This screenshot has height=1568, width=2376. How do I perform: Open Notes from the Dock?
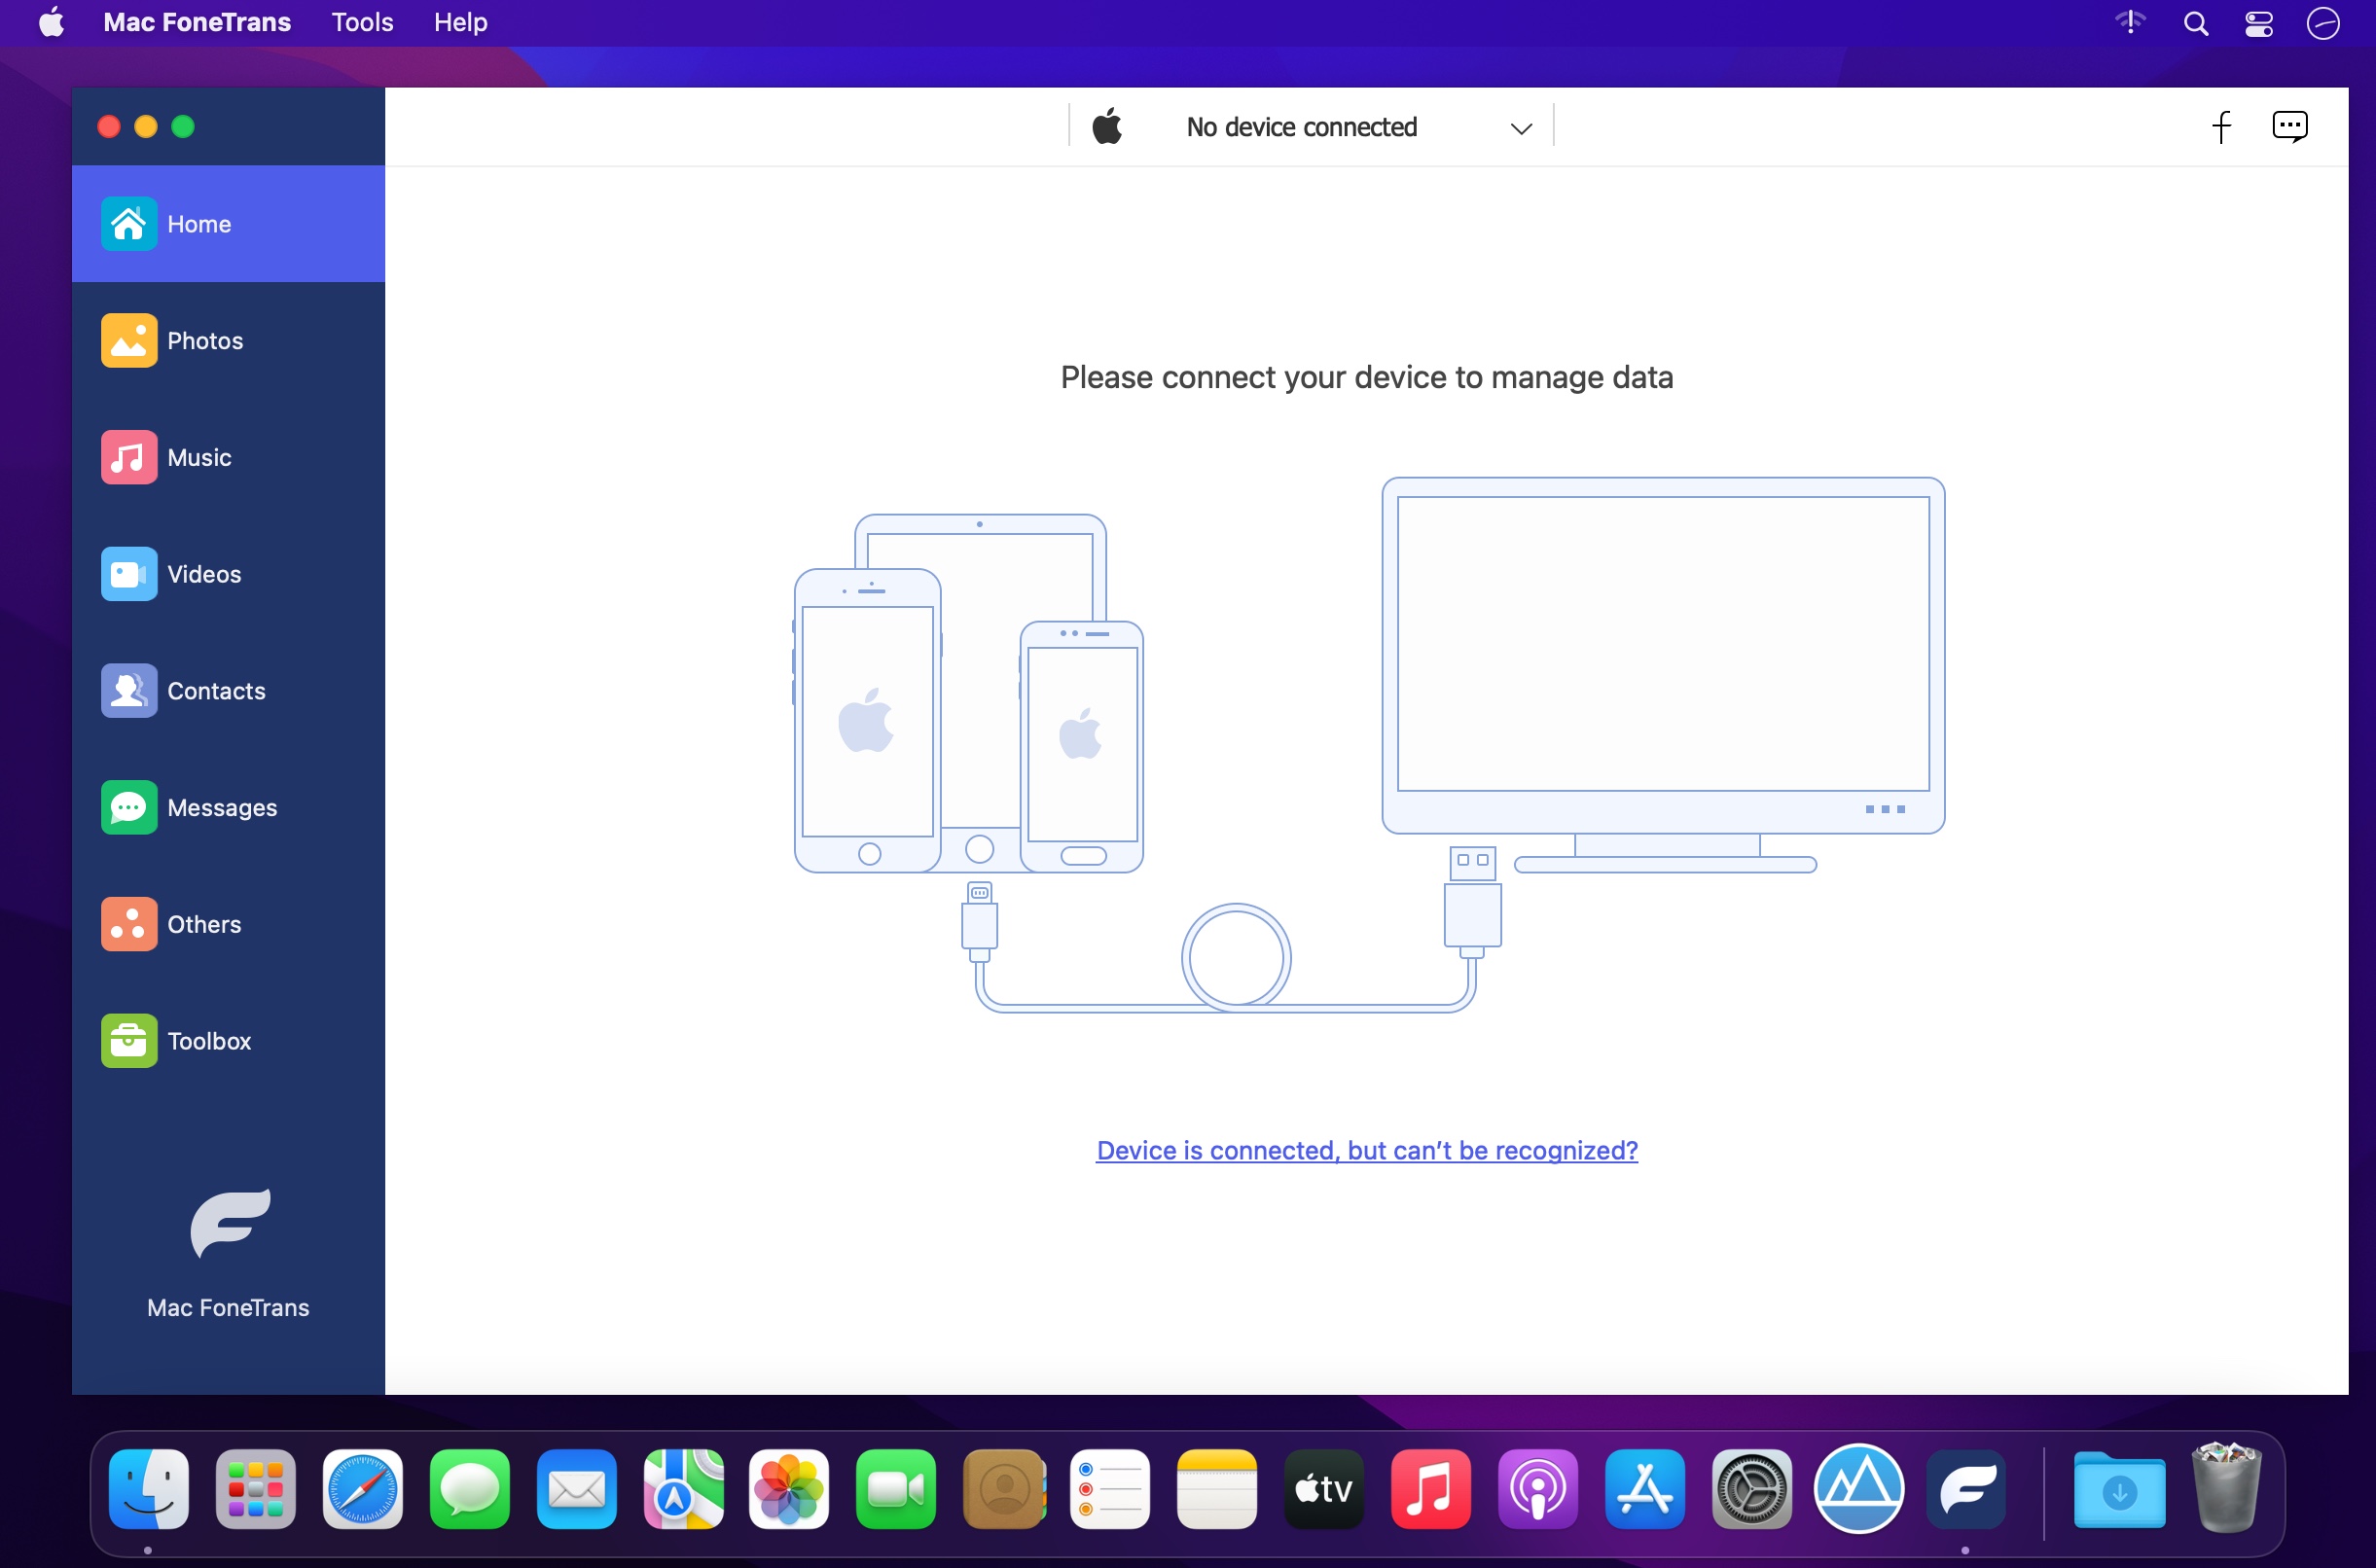[1217, 1489]
